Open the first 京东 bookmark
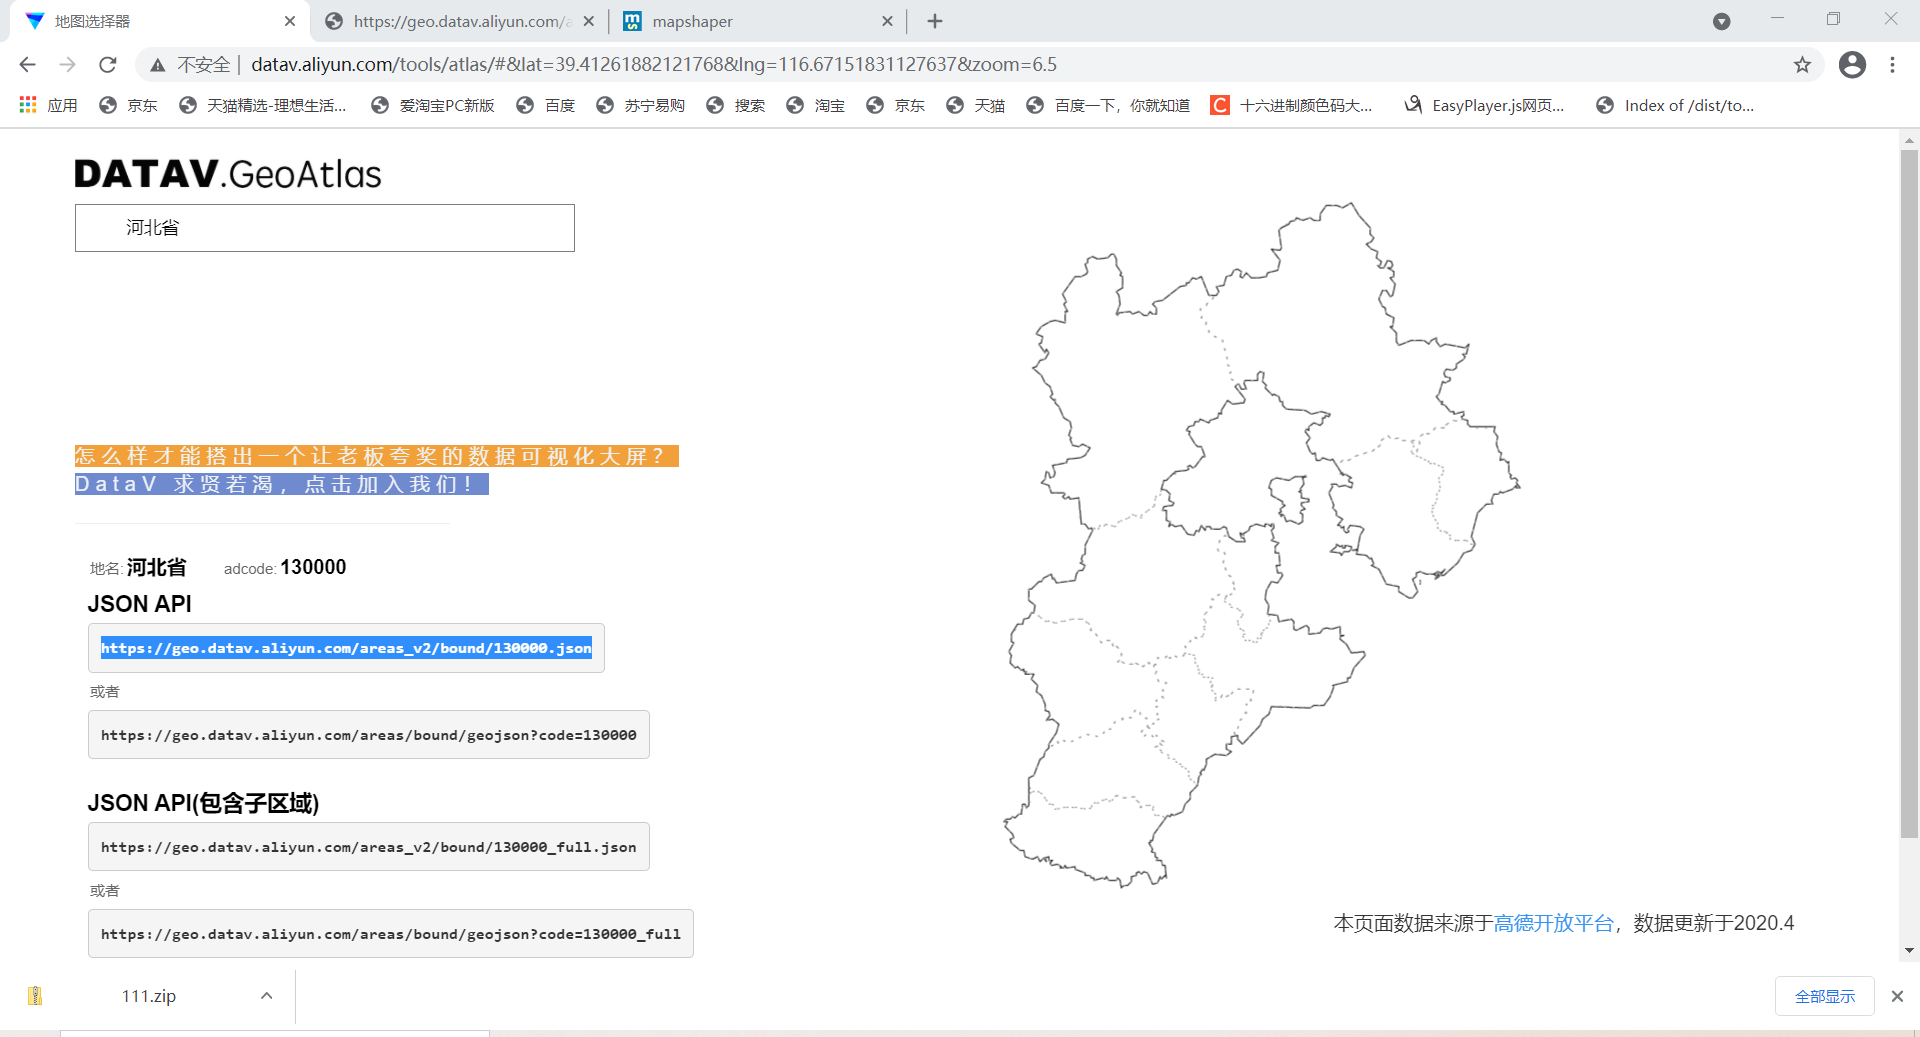 [x=129, y=105]
